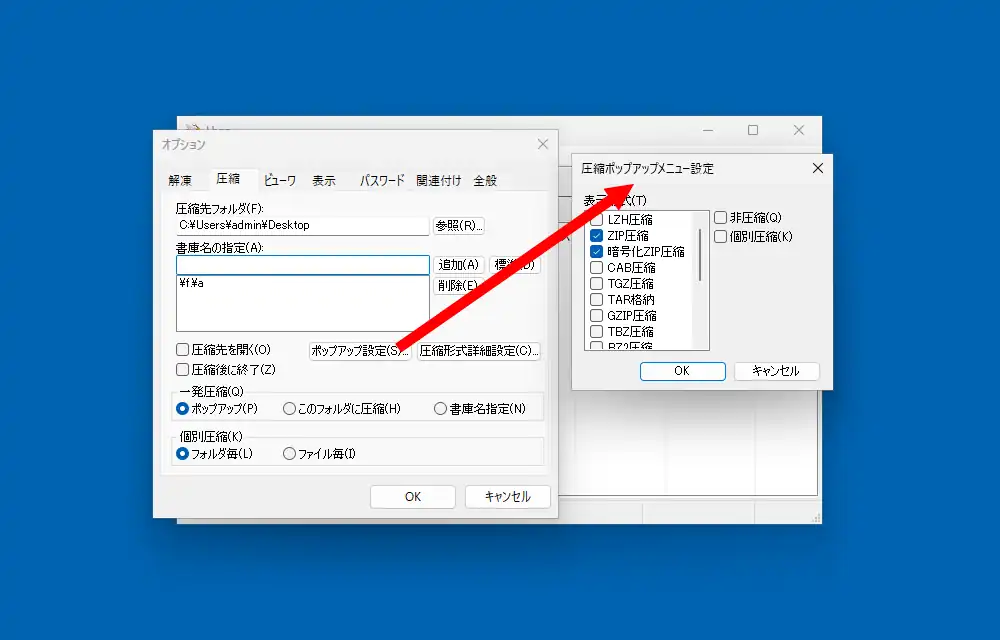
Task: Click the 参照 browse button
Action: click(459, 226)
